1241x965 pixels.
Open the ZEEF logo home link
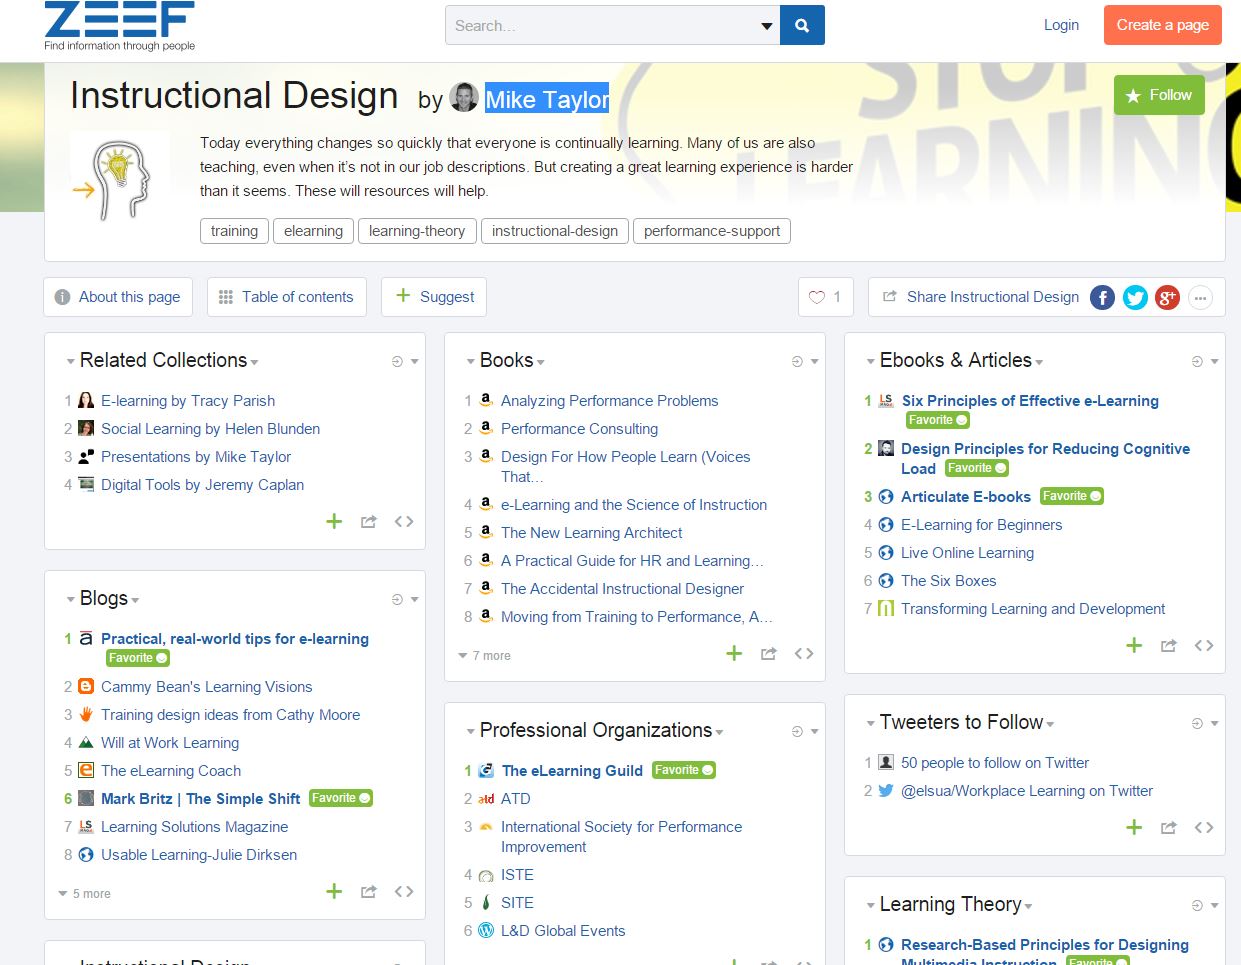point(120,26)
